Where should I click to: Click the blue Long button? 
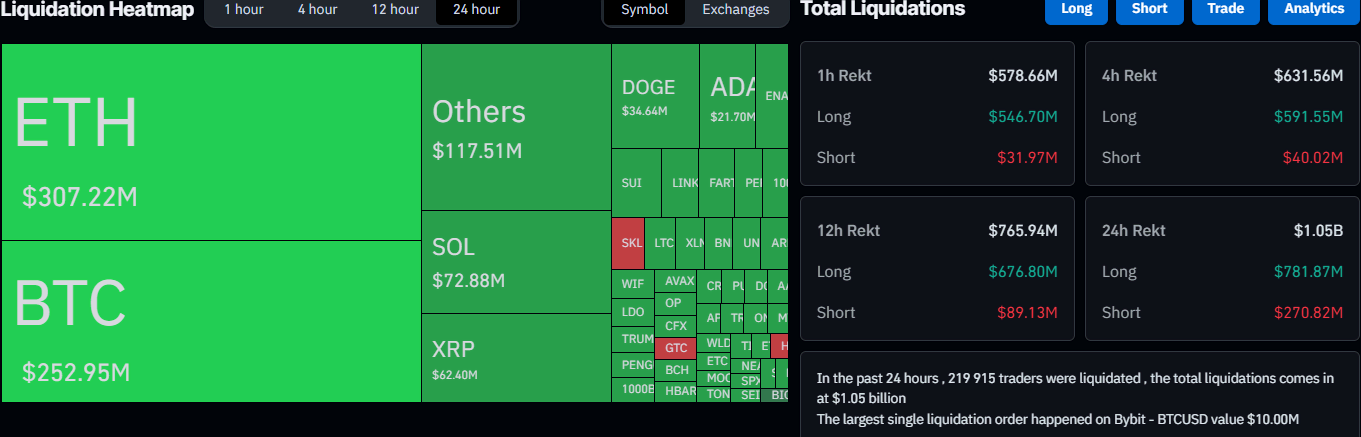[1076, 9]
